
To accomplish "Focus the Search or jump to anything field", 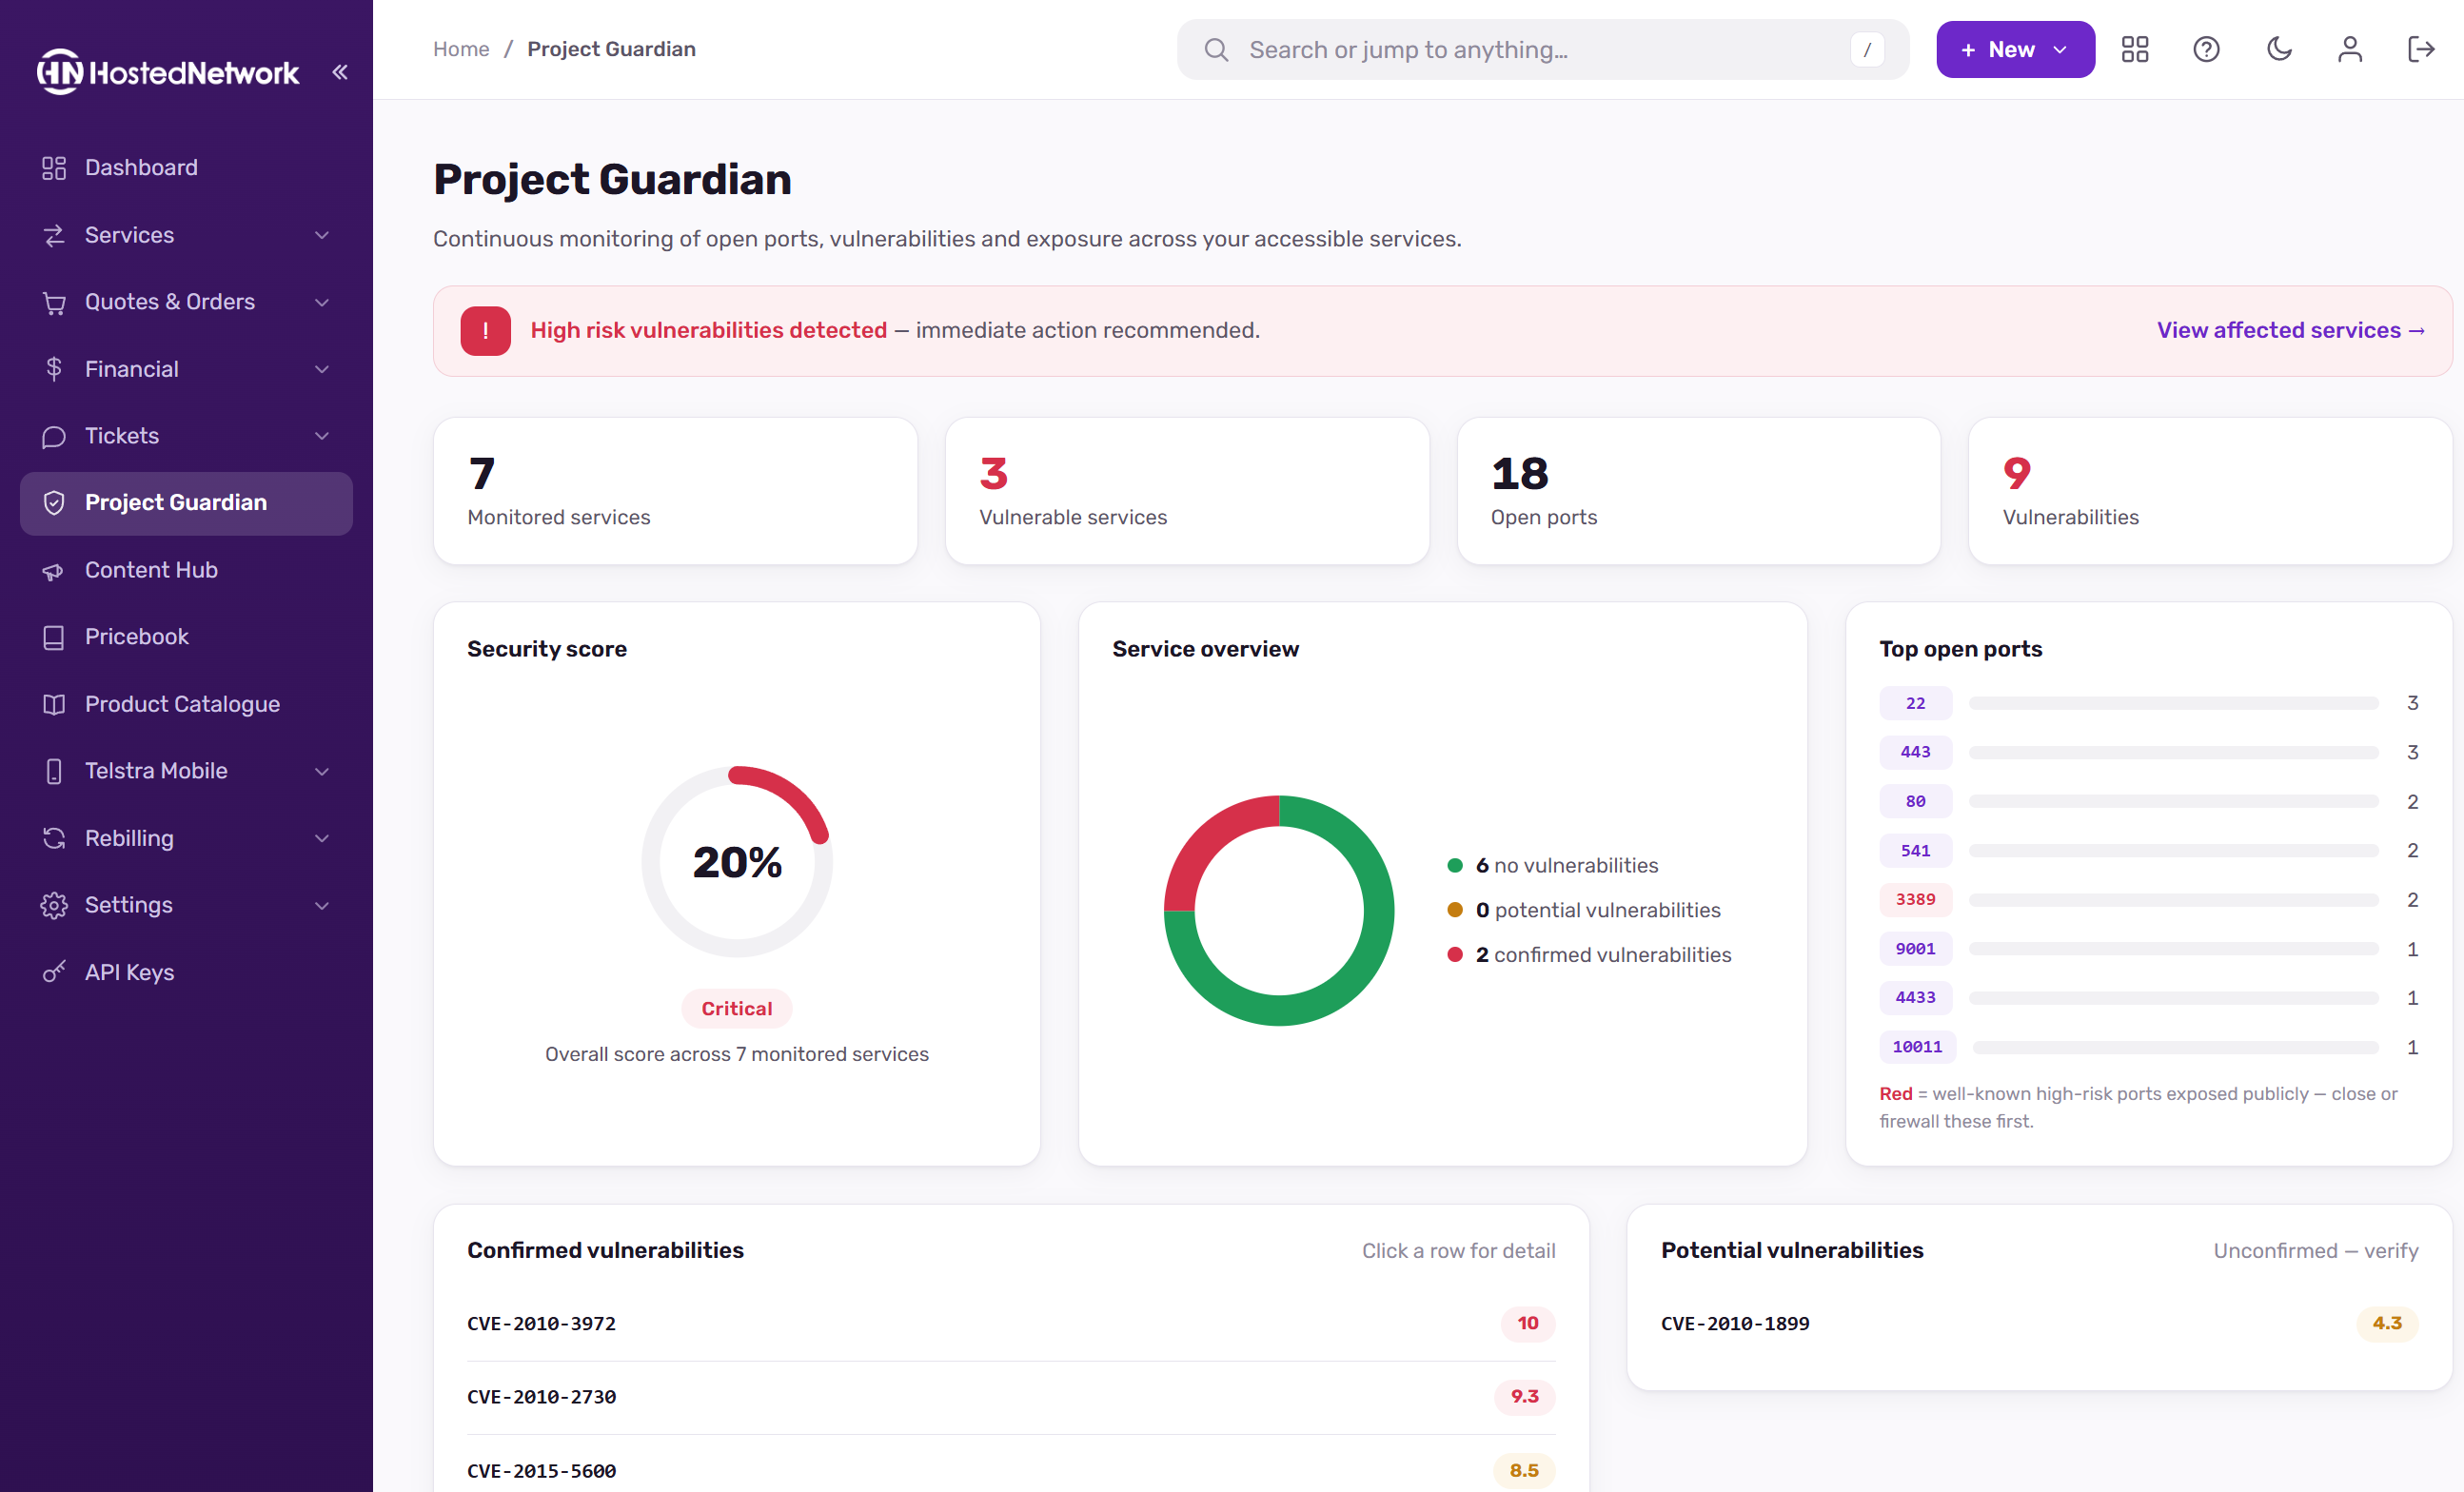I will coord(1543,50).
